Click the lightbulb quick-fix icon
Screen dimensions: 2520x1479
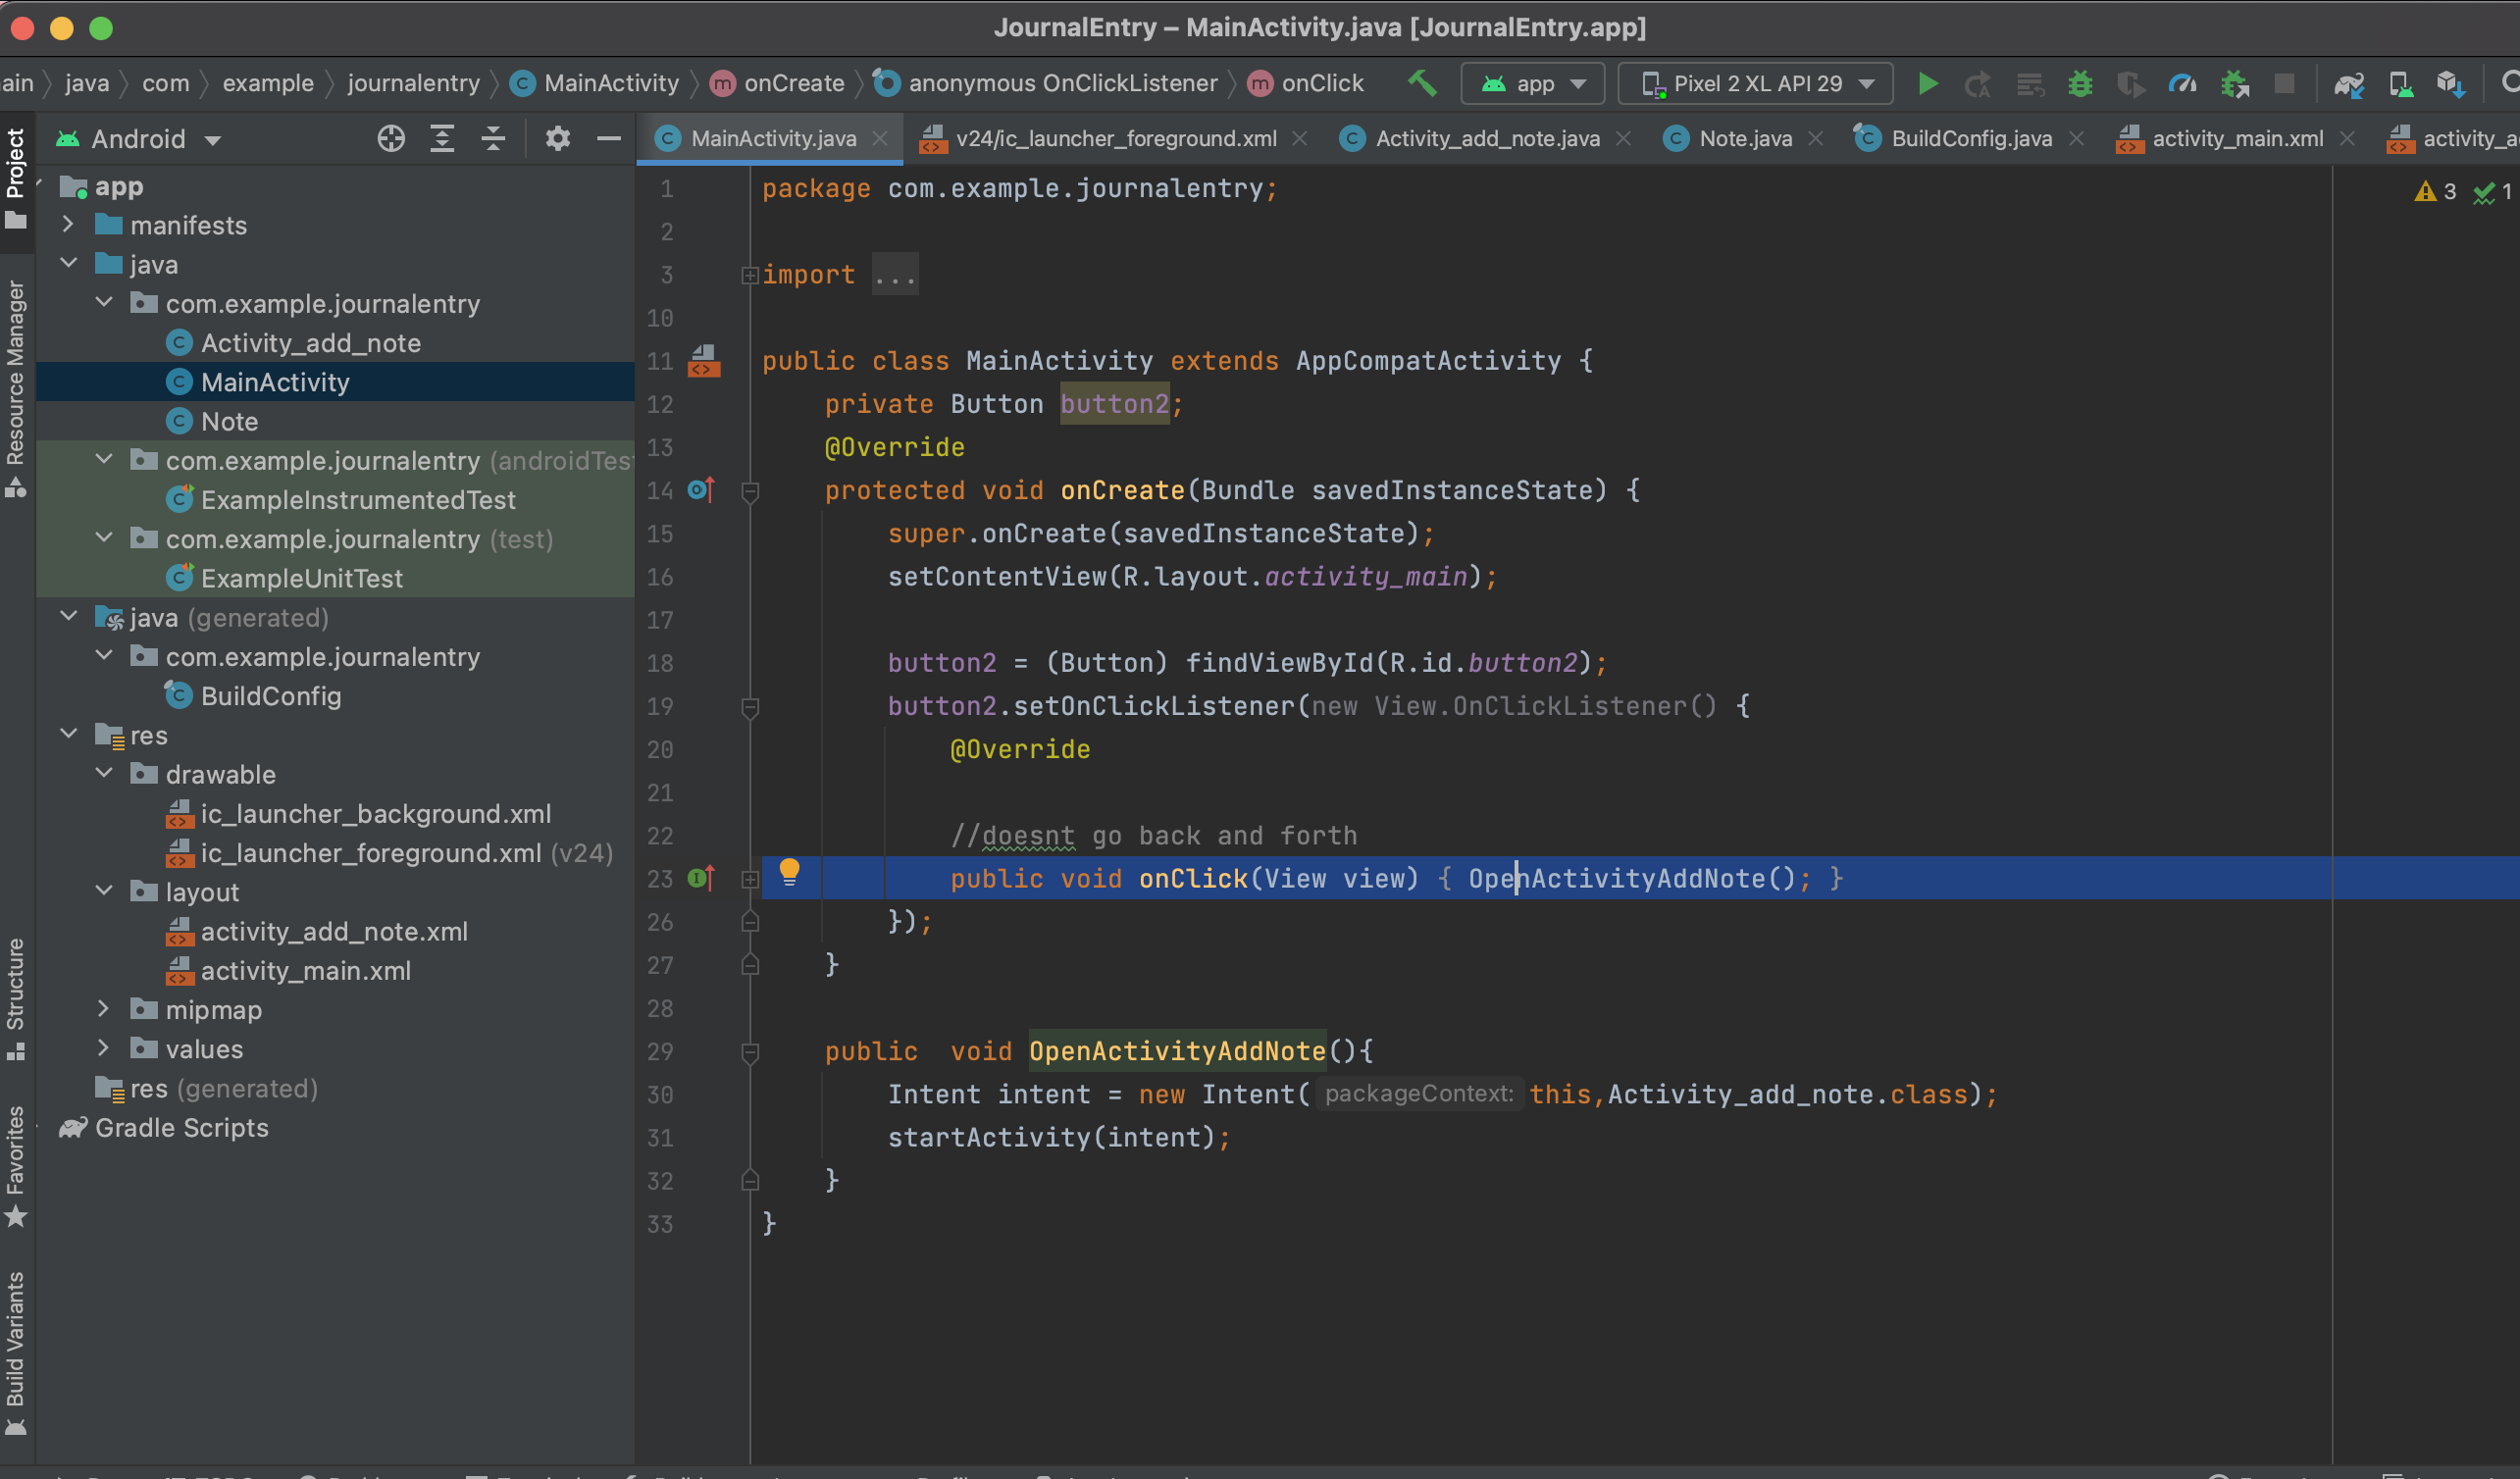[789, 871]
